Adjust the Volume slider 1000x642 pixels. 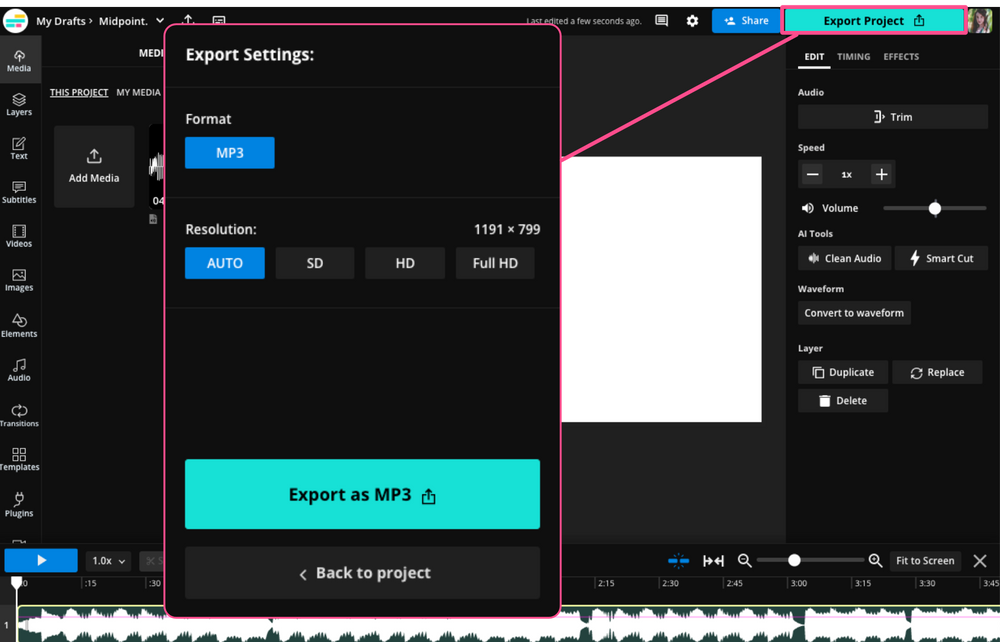(x=934, y=208)
